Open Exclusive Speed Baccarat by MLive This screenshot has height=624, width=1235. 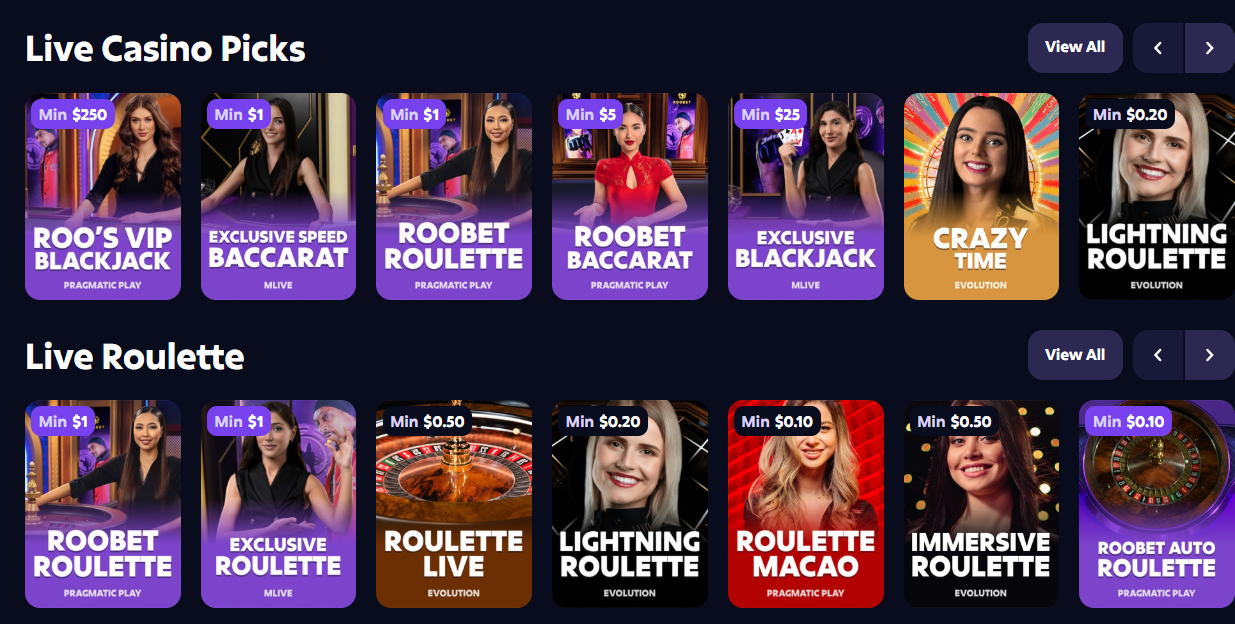[x=278, y=196]
